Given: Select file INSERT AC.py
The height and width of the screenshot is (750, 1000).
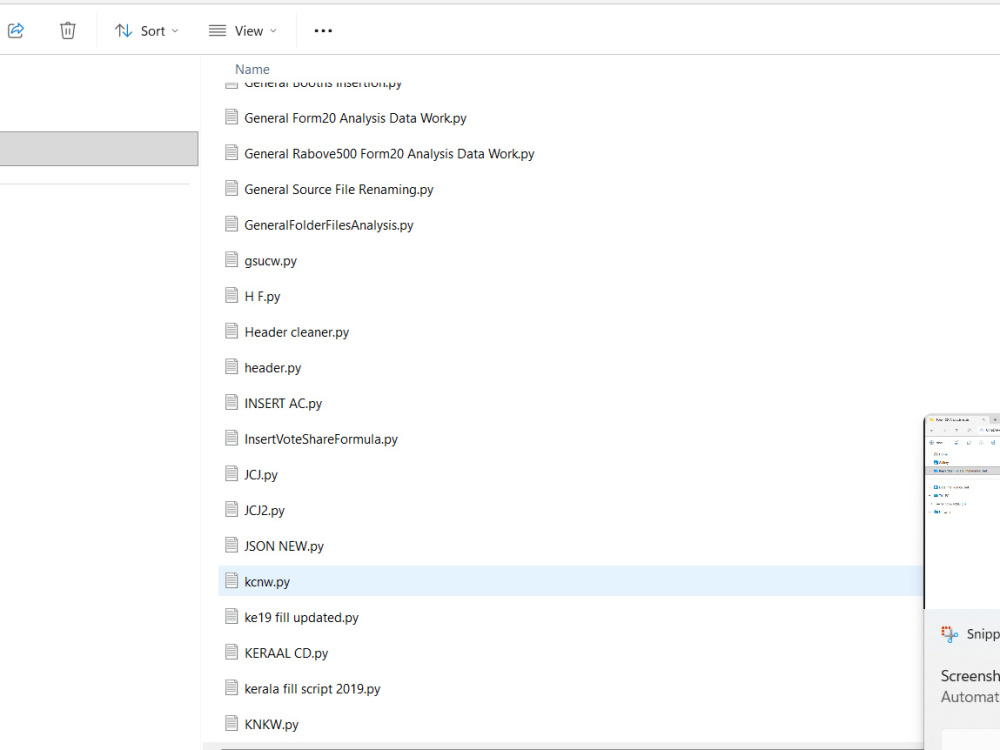Looking at the screenshot, I should click(x=283, y=404).
